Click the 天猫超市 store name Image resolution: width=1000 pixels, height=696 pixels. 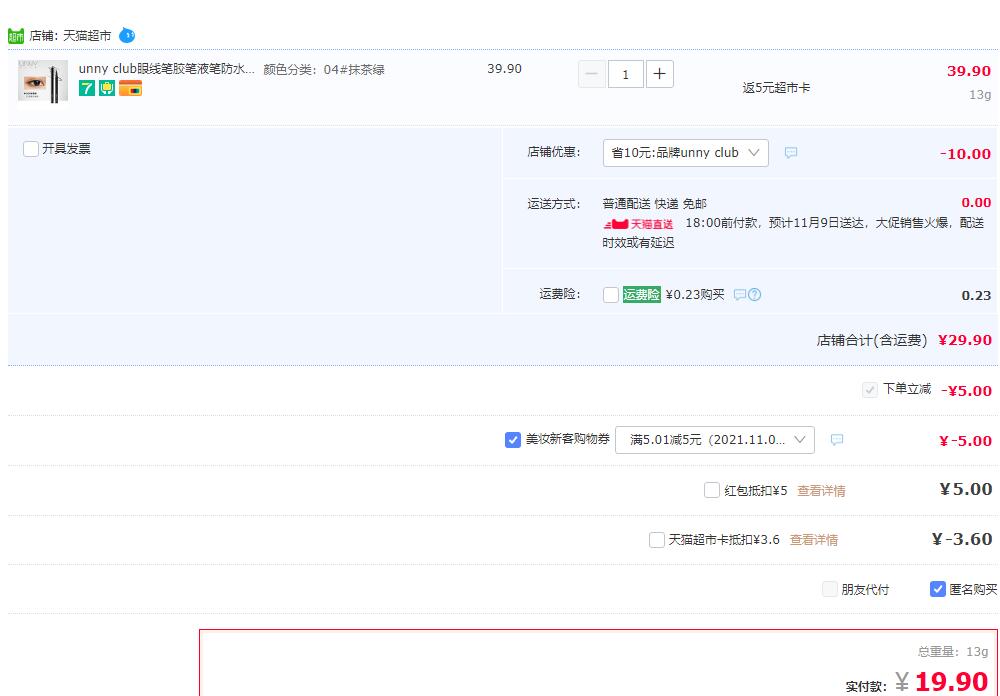point(87,36)
